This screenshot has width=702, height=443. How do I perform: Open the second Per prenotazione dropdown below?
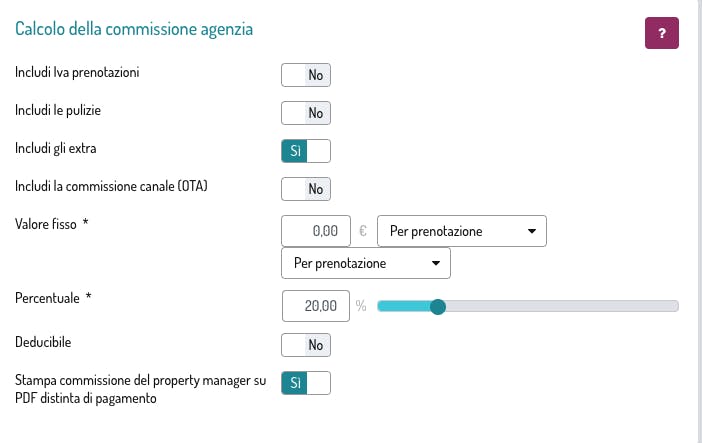click(x=366, y=263)
